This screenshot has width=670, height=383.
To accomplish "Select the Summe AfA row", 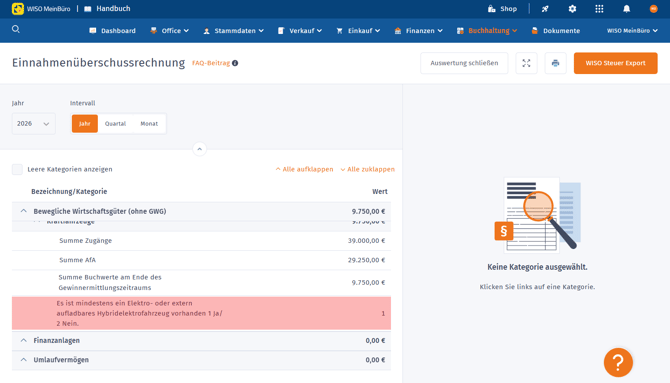I will (201, 260).
